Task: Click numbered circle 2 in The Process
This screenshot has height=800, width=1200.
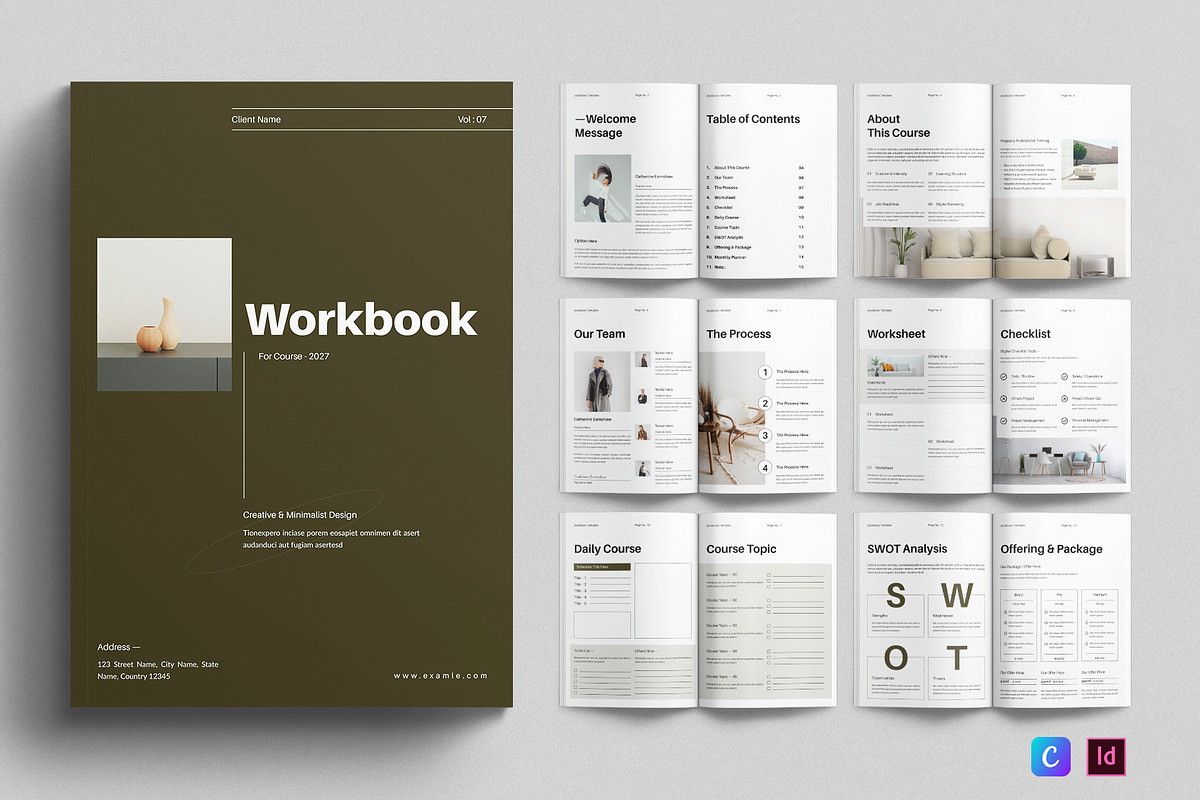Action: pyautogui.click(x=765, y=404)
